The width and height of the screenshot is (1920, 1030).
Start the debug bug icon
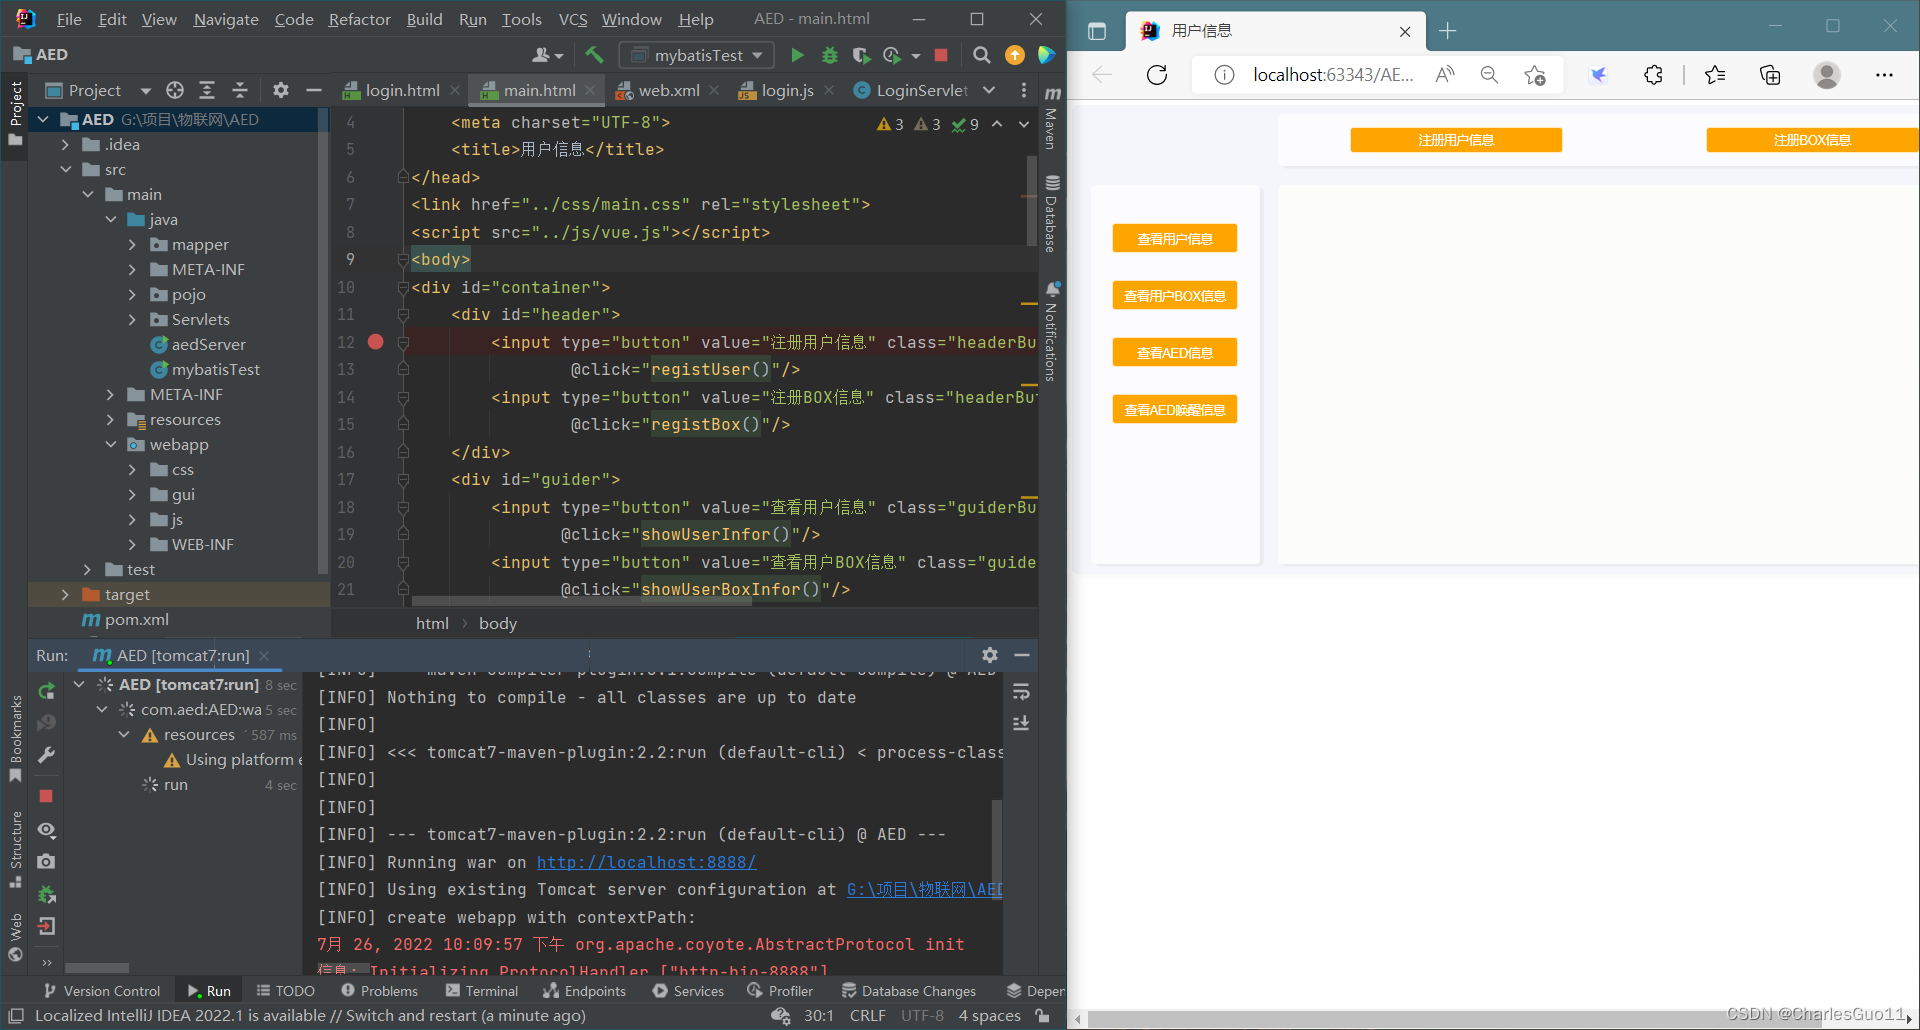[x=829, y=55]
